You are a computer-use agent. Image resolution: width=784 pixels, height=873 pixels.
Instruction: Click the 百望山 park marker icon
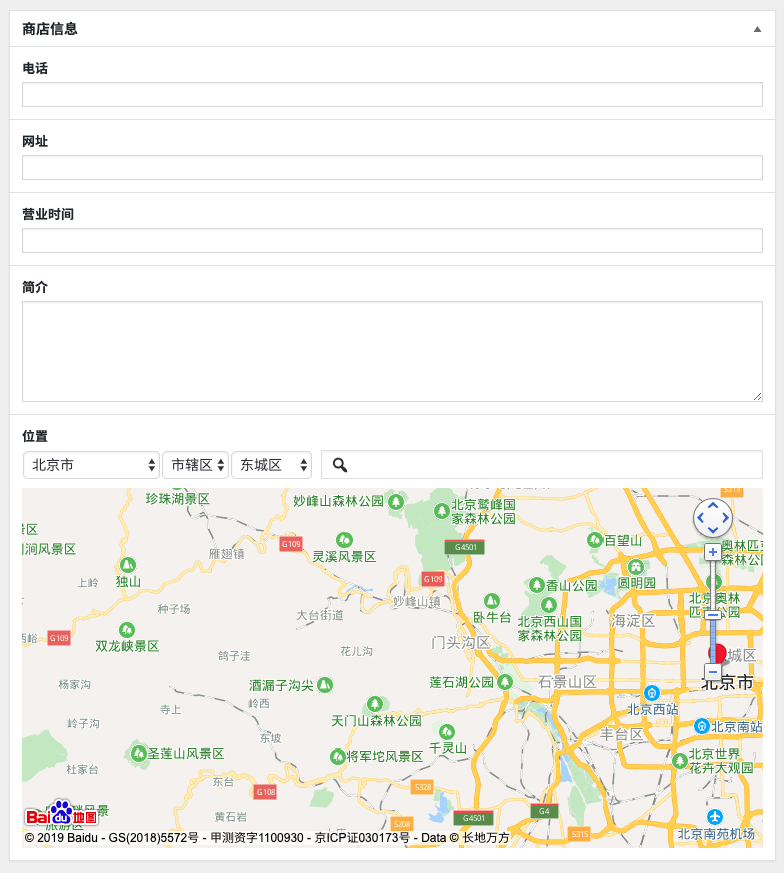tap(595, 540)
